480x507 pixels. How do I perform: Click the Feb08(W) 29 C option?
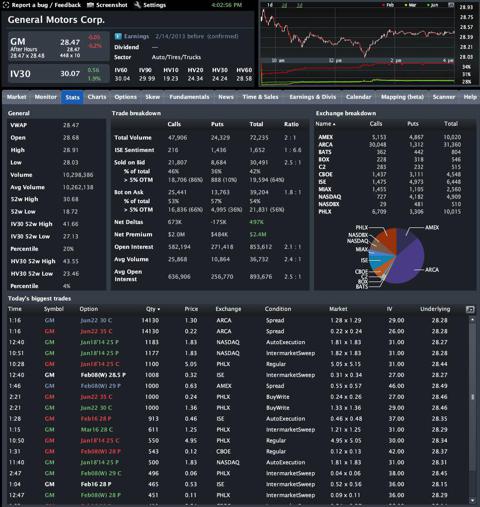(x=101, y=473)
